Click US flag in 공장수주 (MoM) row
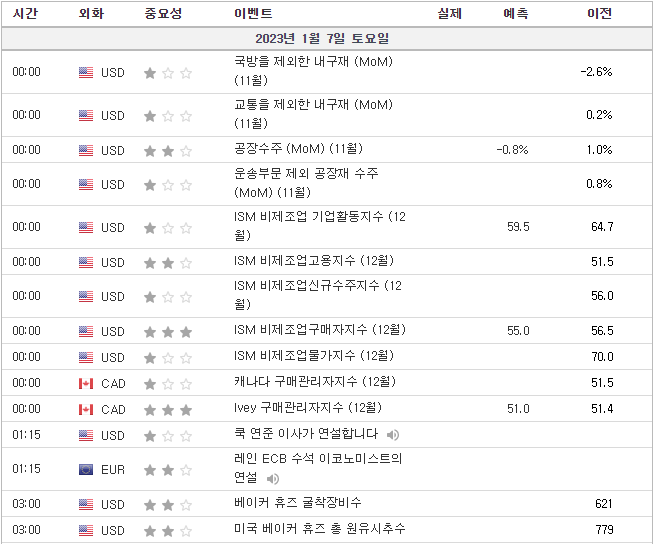The width and height of the screenshot is (654, 544). 86,150
